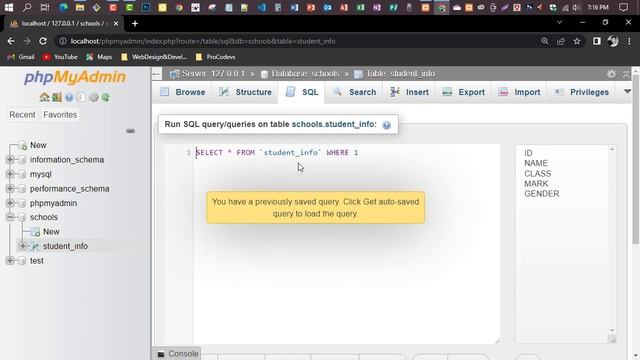Open Windows Start menu
This screenshot has width=640, height=360.
tap(9, 7)
